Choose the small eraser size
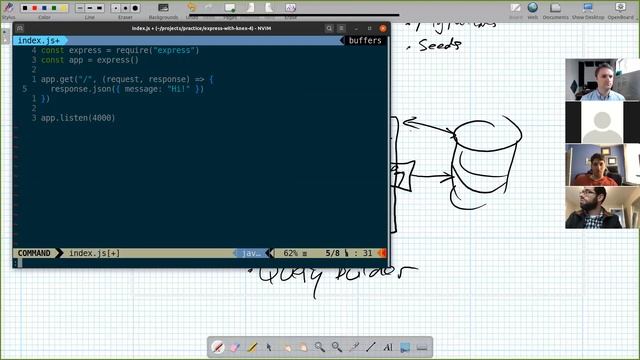 click(116, 8)
